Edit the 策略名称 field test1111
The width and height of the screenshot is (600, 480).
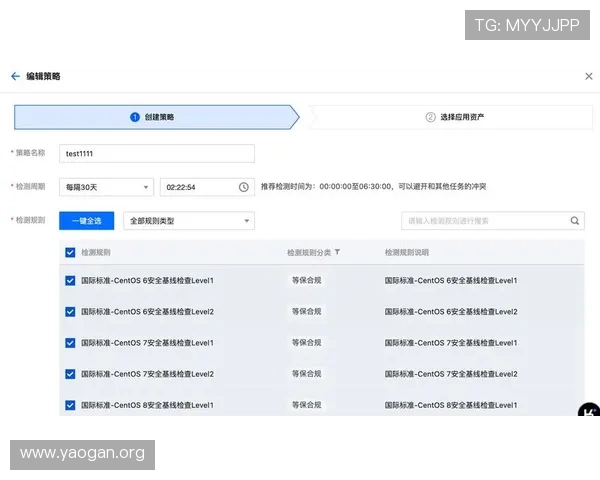(x=157, y=153)
